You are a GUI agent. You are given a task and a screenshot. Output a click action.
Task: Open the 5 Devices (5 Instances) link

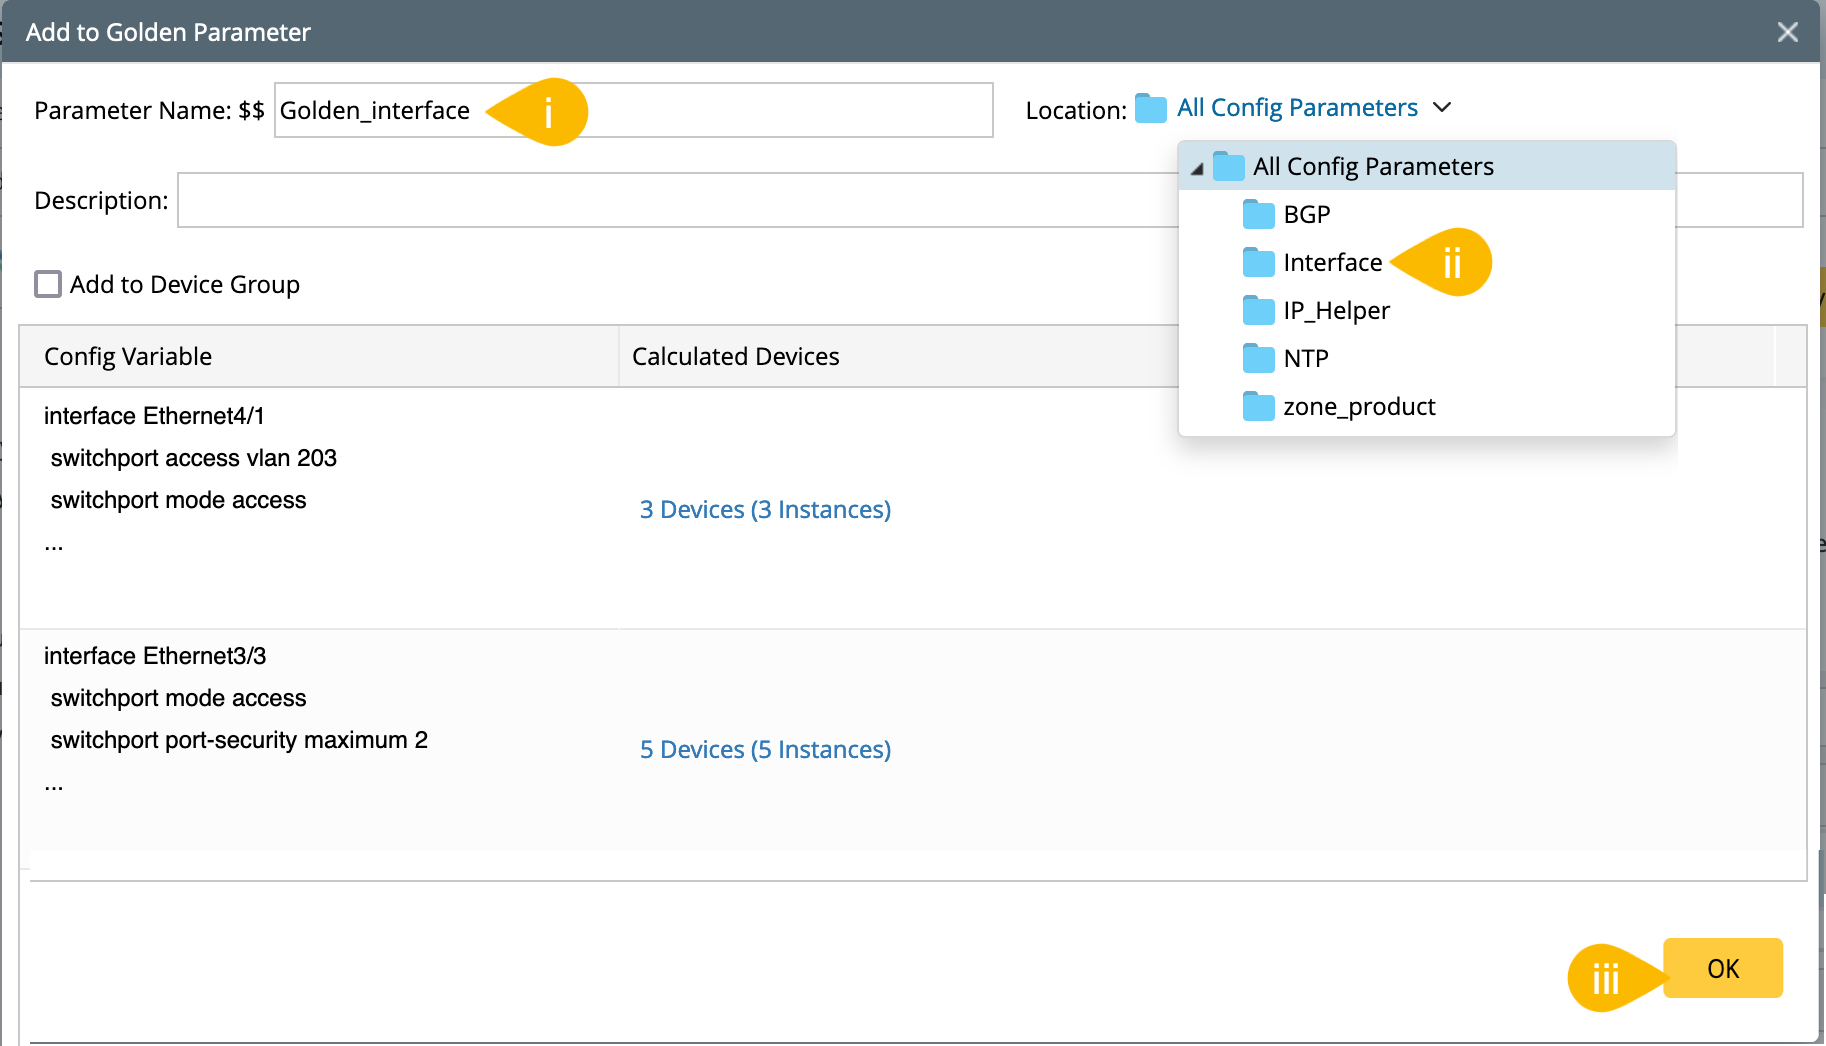tap(765, 749)
